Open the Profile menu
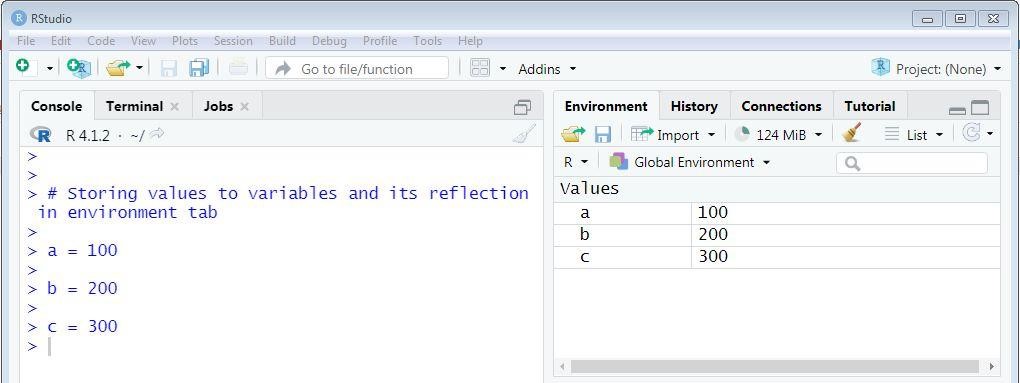 click(380, 41)
